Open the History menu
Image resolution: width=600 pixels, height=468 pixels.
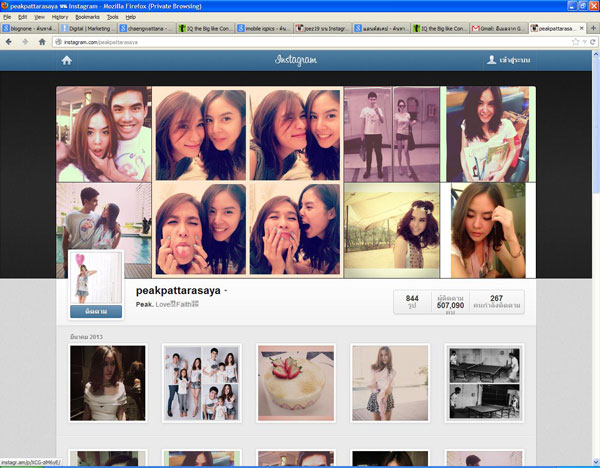point(60,17)
